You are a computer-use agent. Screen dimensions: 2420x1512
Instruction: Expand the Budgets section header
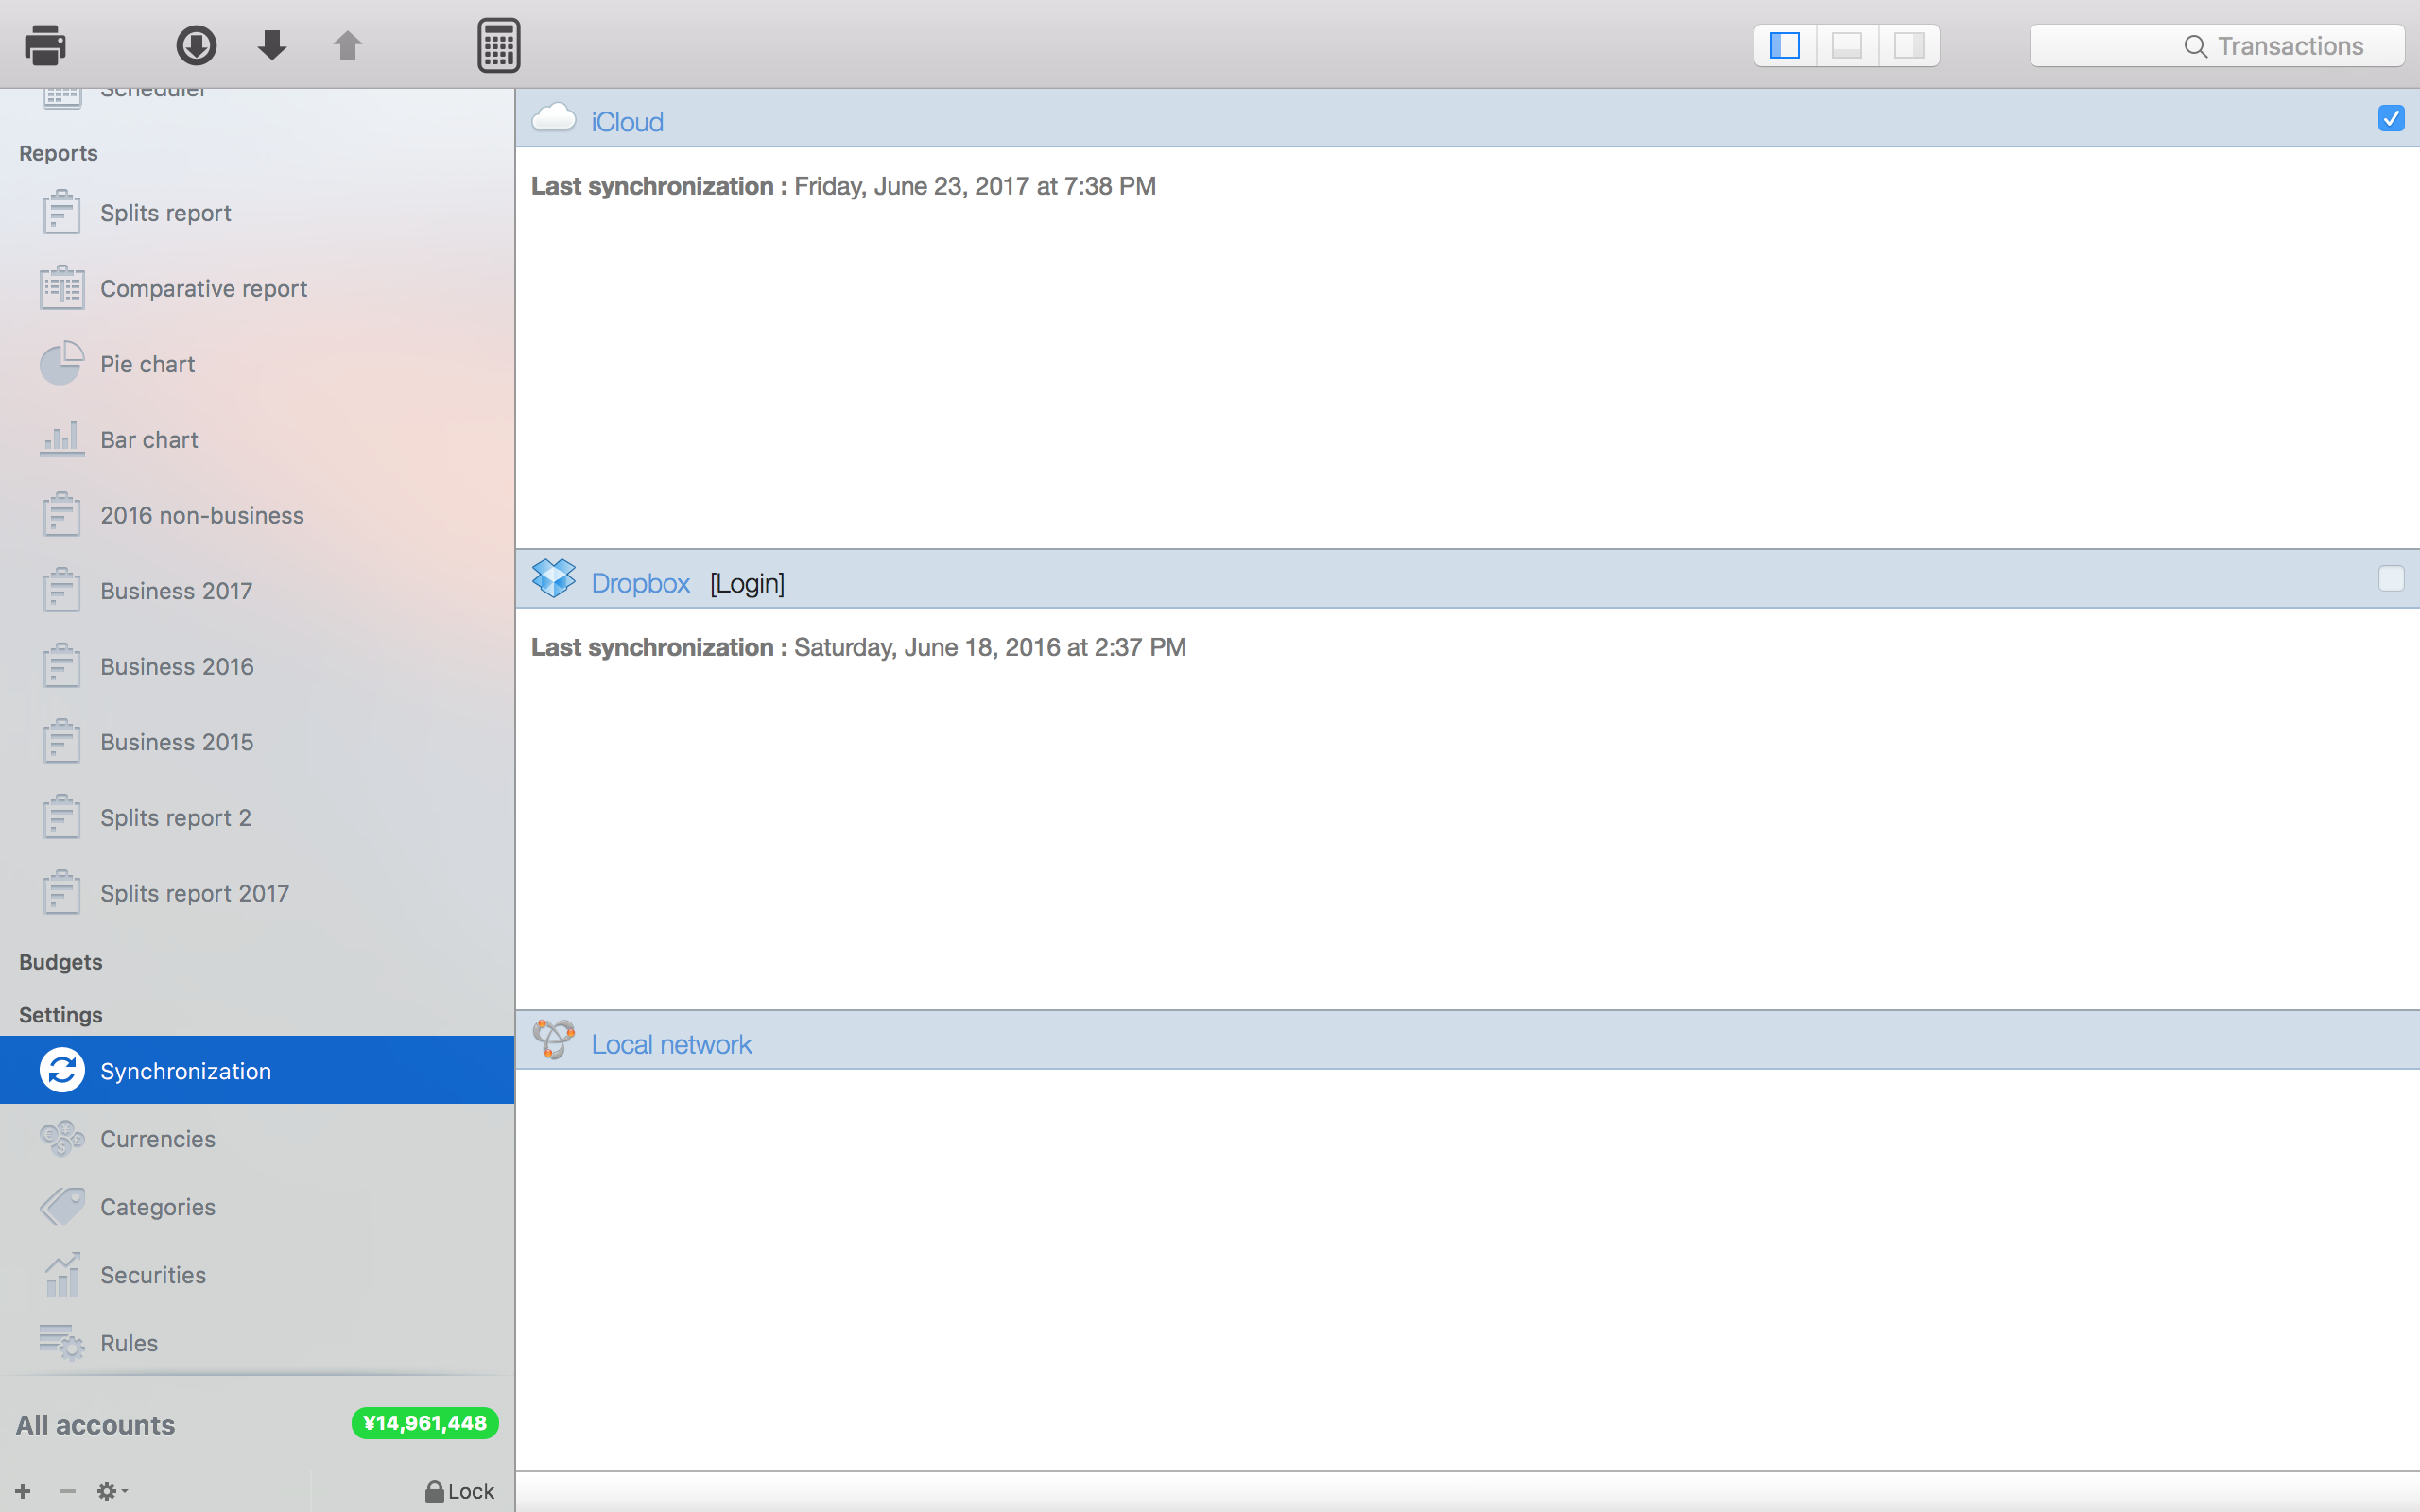pyautogui.click(x=61, y=962)
